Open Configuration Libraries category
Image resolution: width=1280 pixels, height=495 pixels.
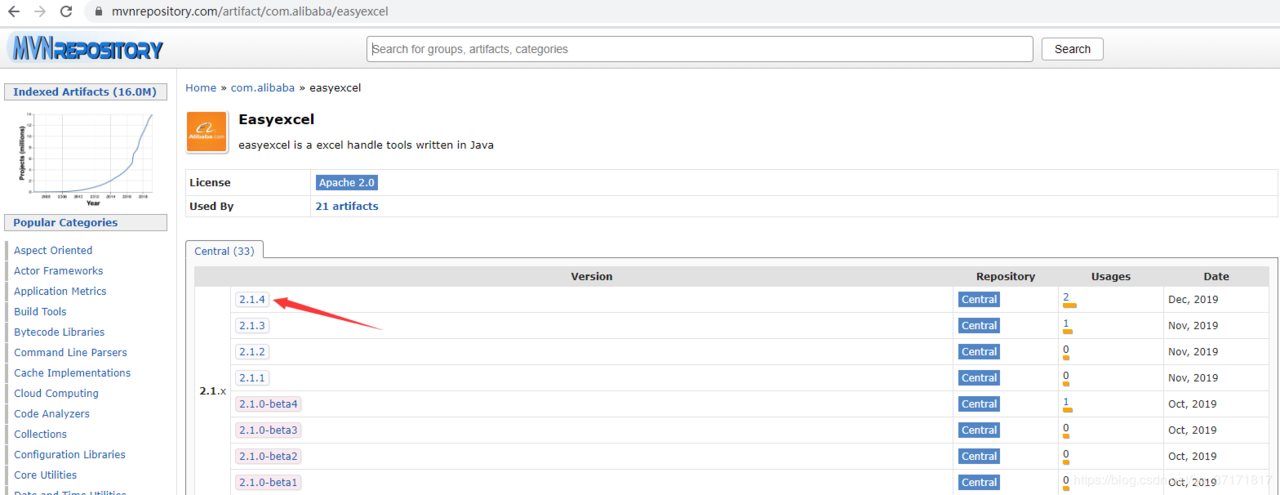click(x=70, y=454)
